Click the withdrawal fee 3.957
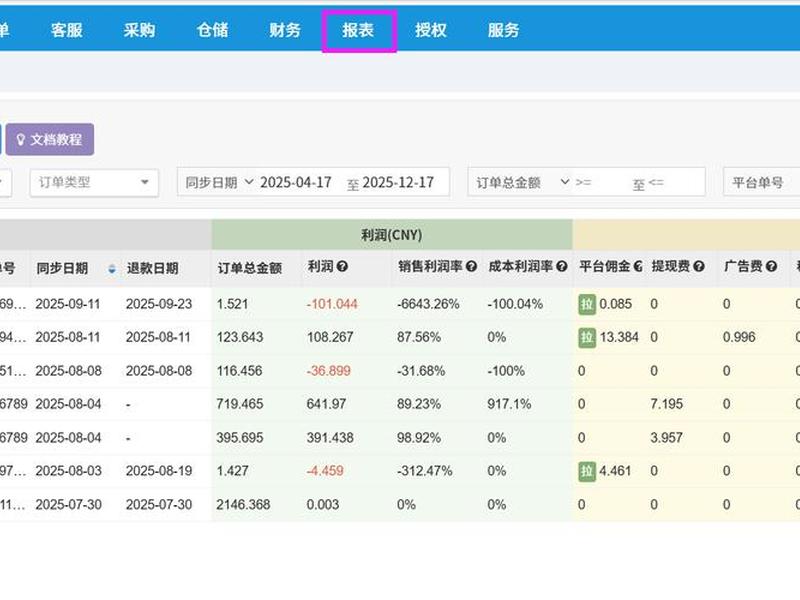800x600 pixels. coord(666,438)
